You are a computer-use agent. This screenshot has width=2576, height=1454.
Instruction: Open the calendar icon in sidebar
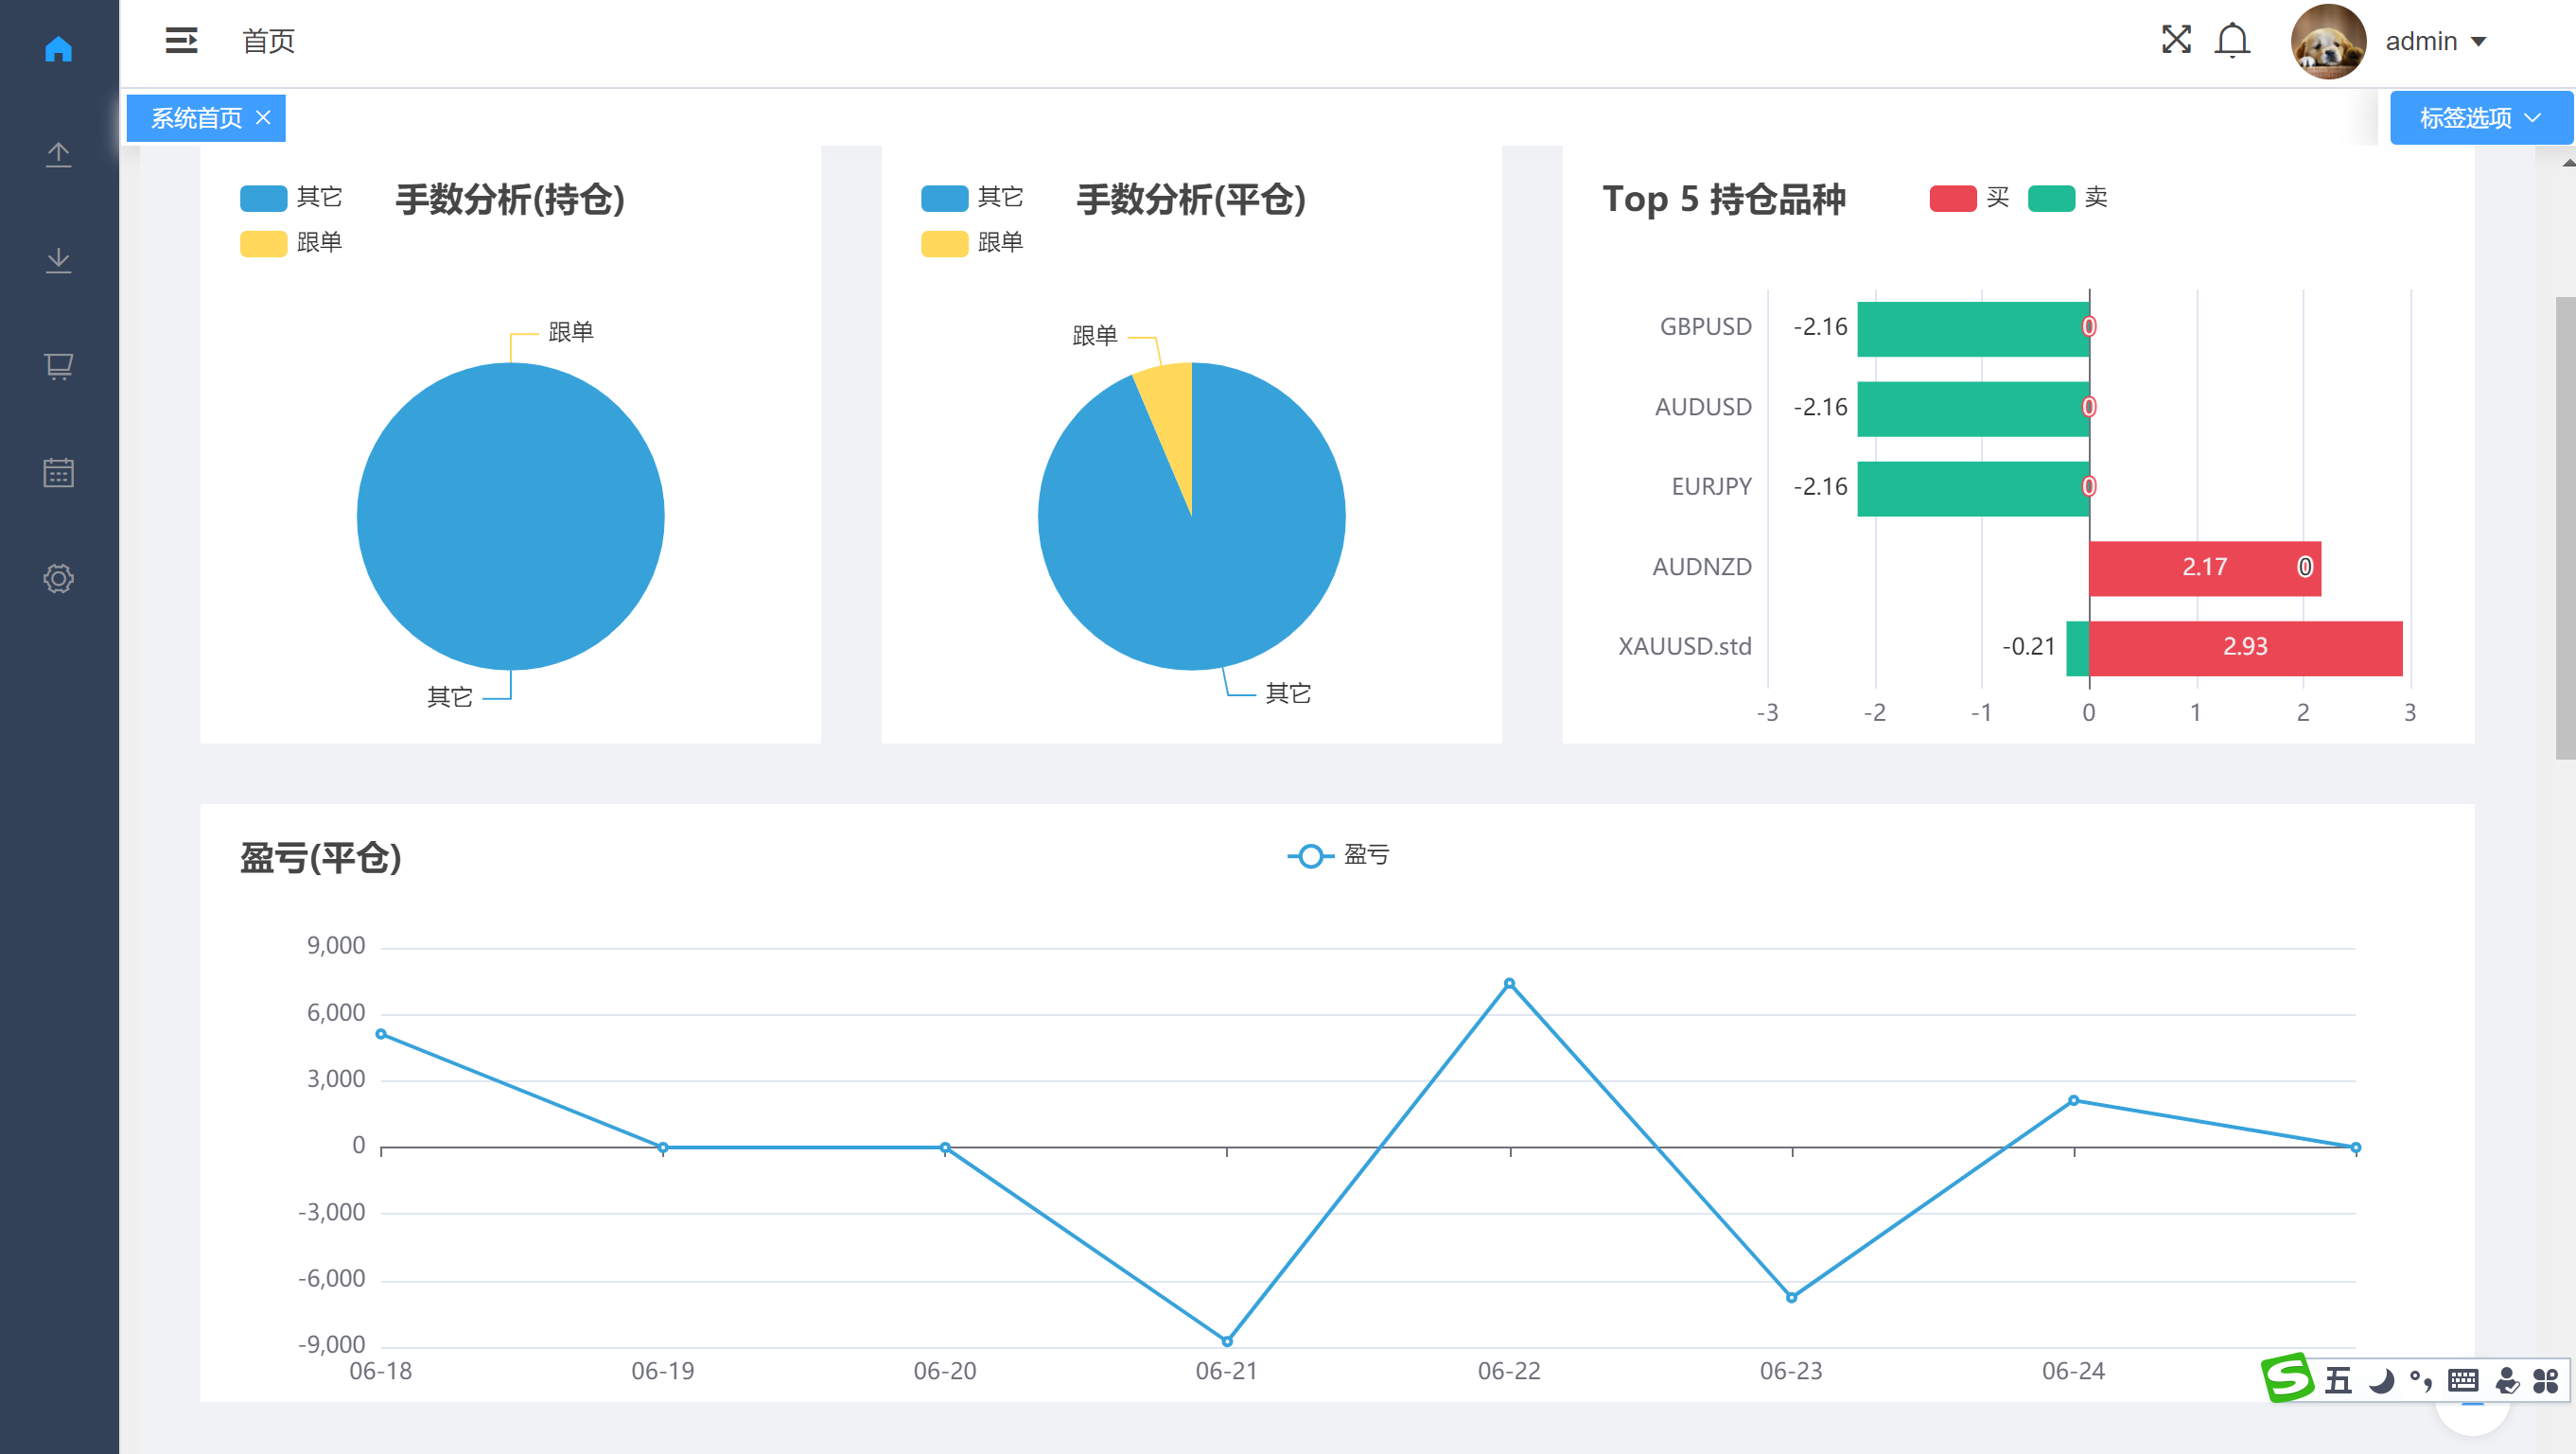coord(58,472)
